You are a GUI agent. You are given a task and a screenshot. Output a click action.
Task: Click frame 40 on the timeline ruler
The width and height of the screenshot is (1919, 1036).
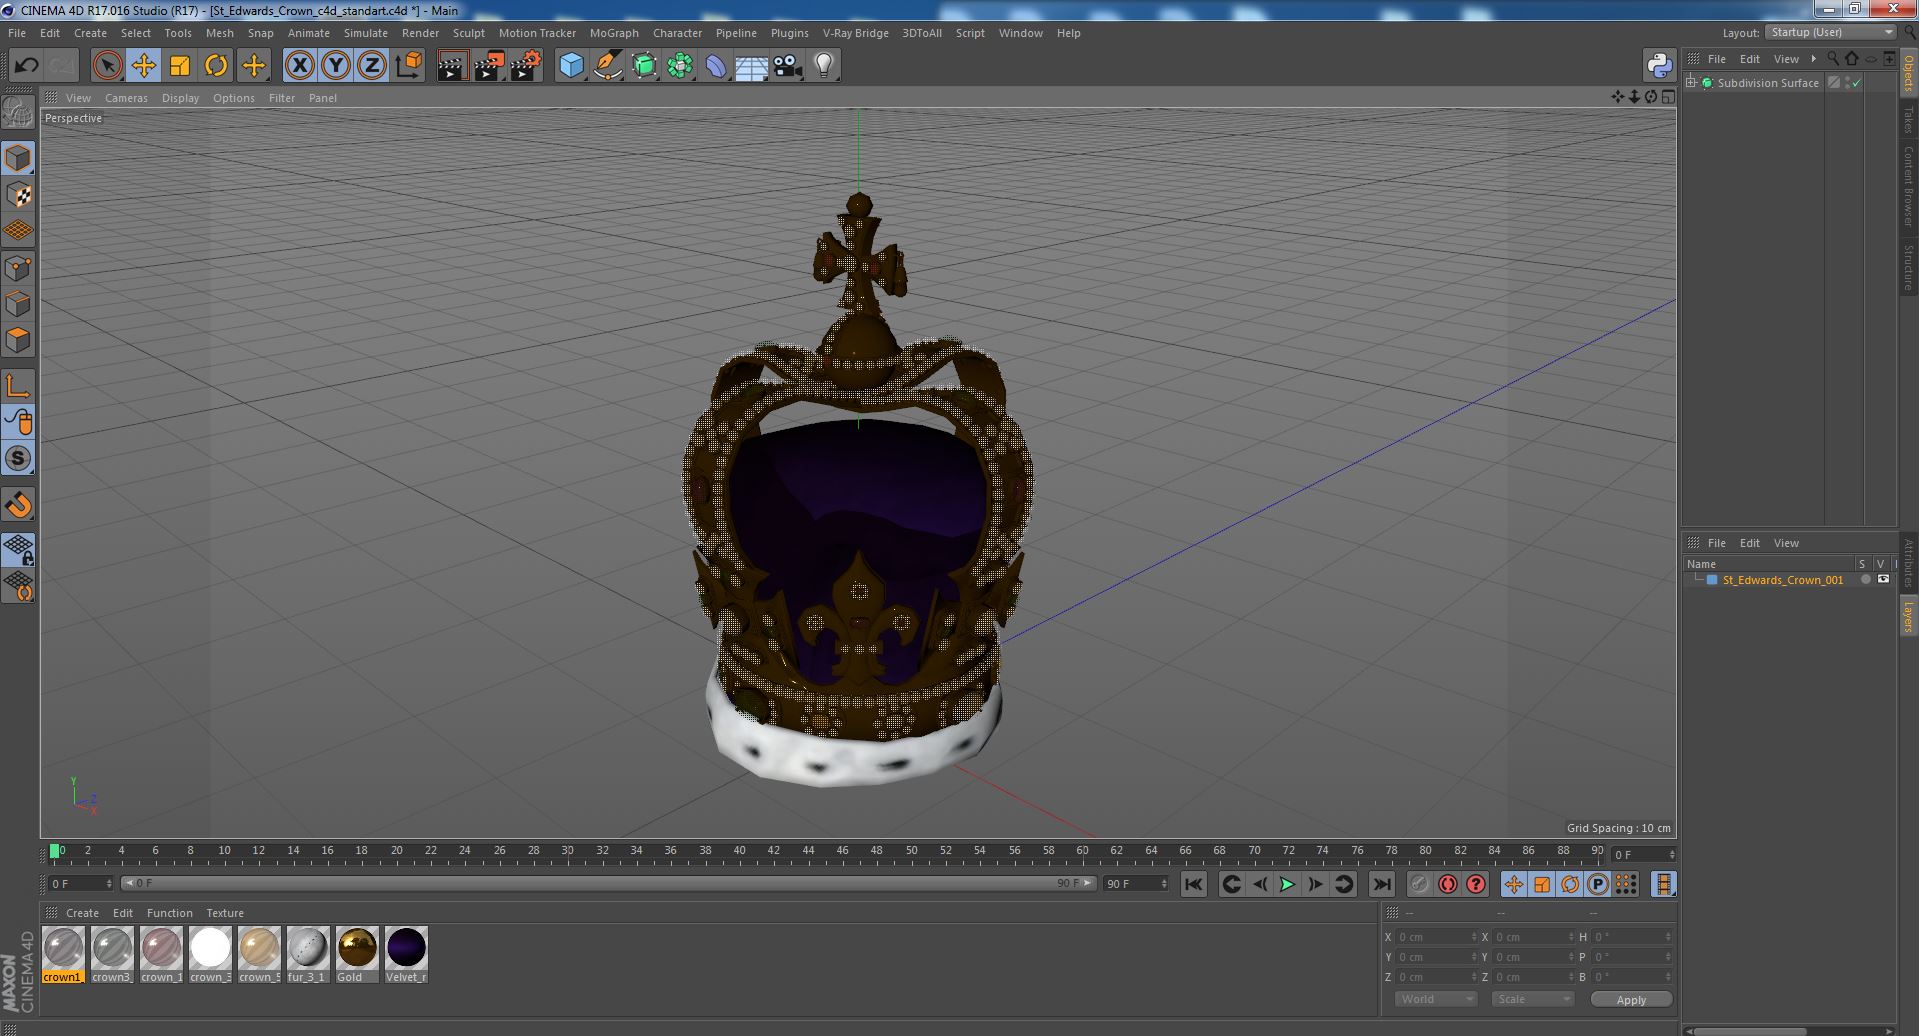pos(739,851)
